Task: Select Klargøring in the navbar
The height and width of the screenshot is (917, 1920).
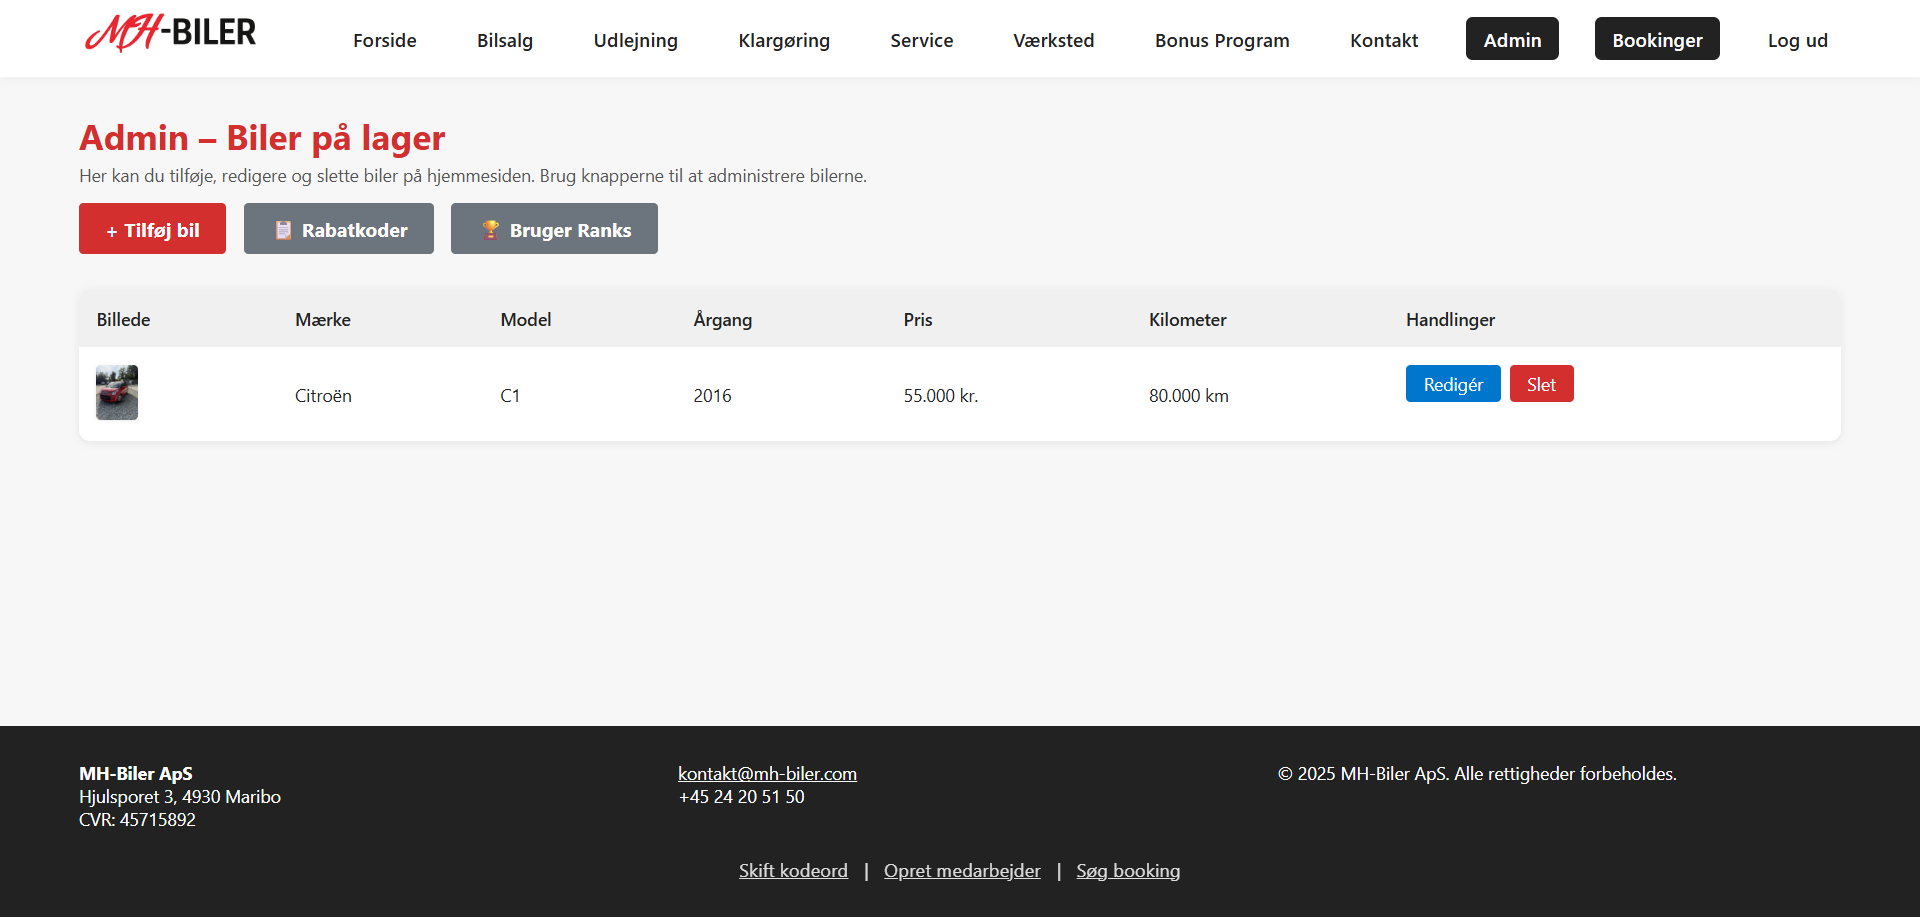Action: (x=784, y=40)
